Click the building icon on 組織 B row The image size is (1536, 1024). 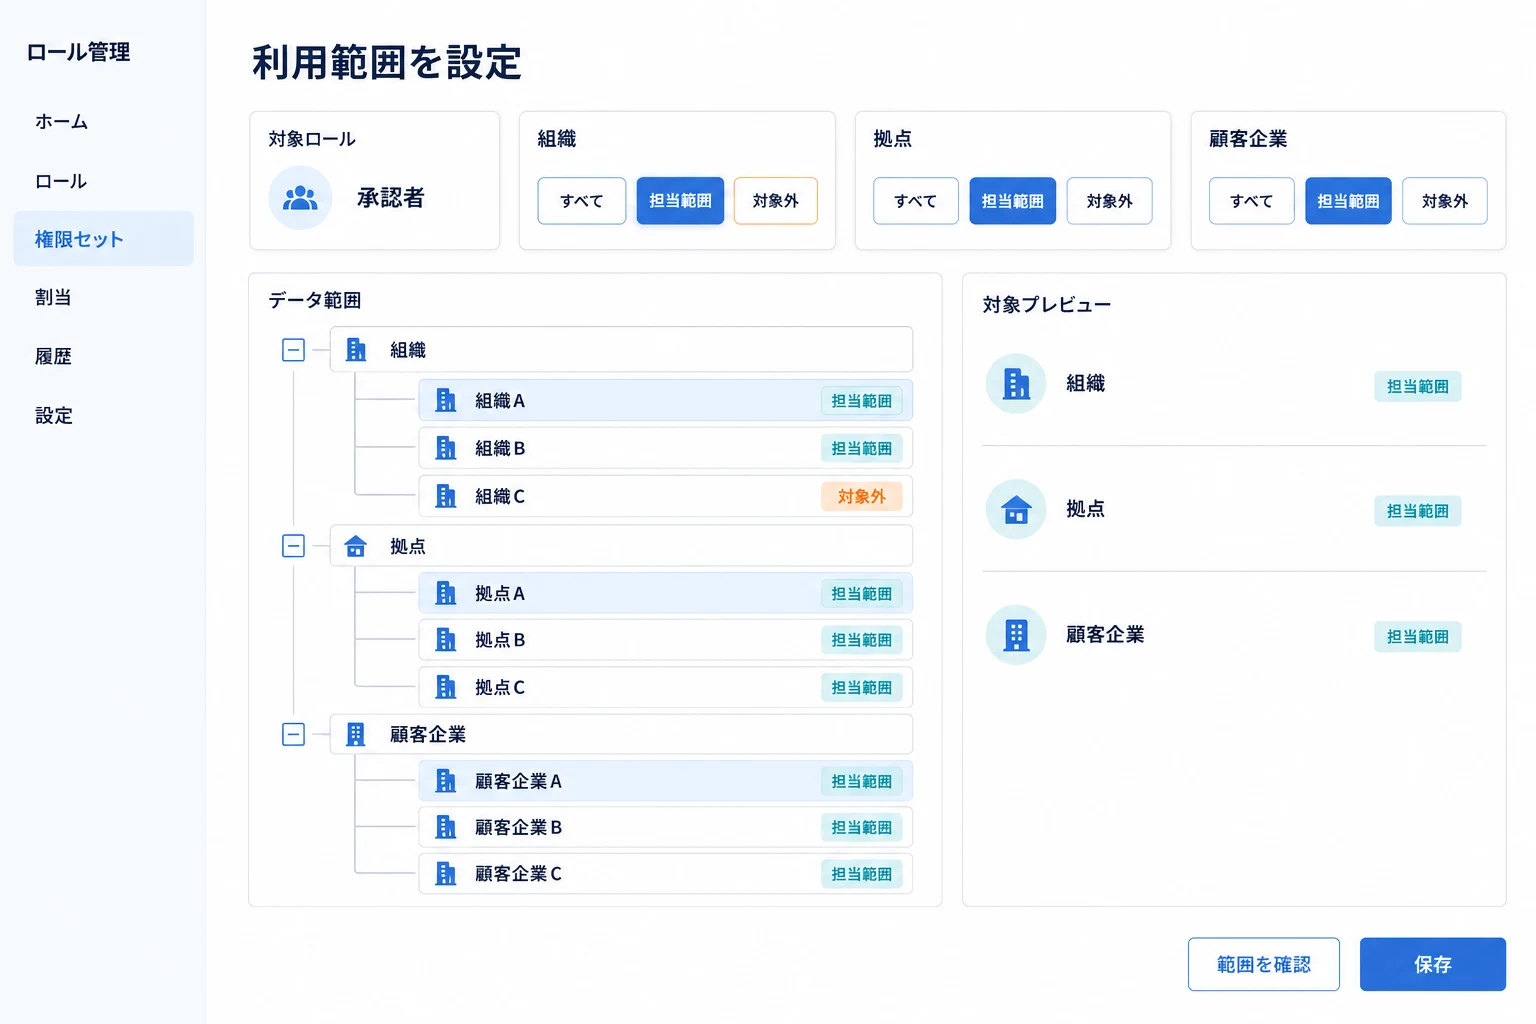[x=446, y=448]
